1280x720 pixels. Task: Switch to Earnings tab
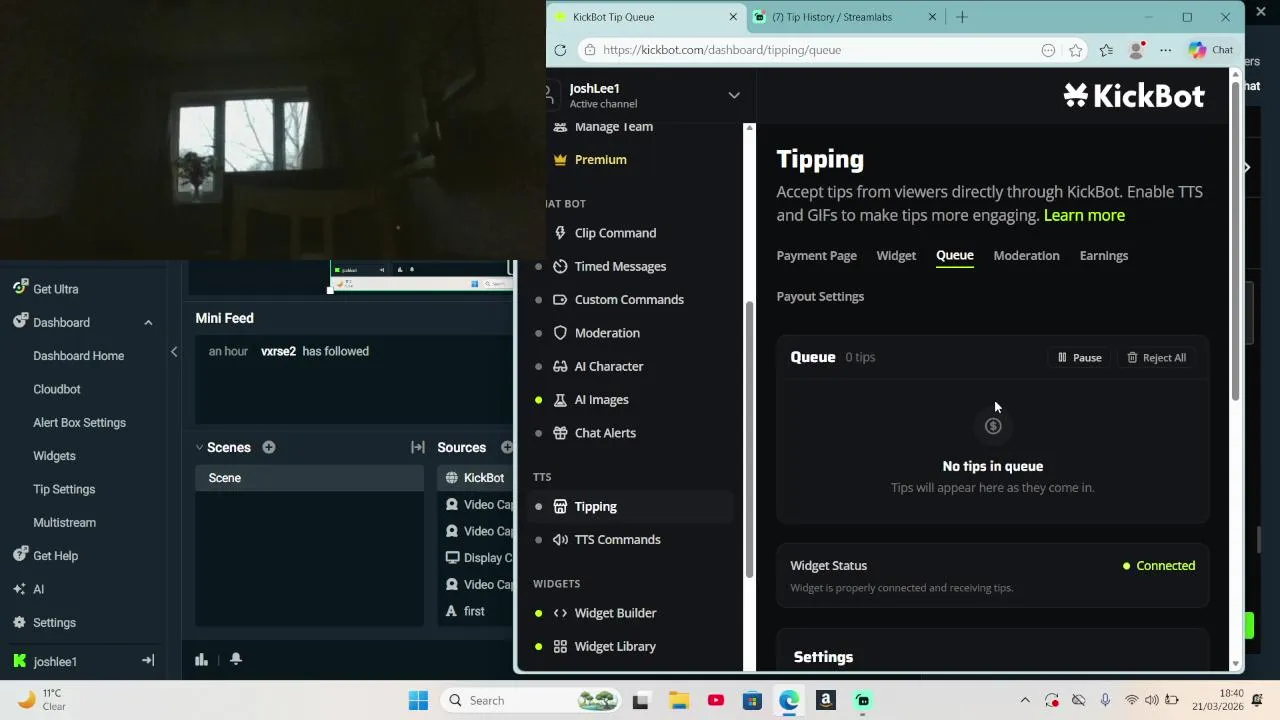pyautogui.click(x=1104, y=256)
